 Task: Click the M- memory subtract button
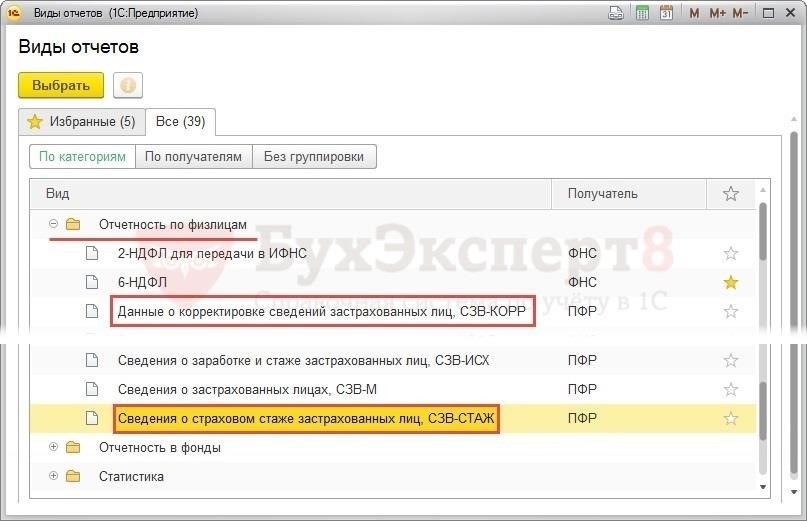click(740, 13)
